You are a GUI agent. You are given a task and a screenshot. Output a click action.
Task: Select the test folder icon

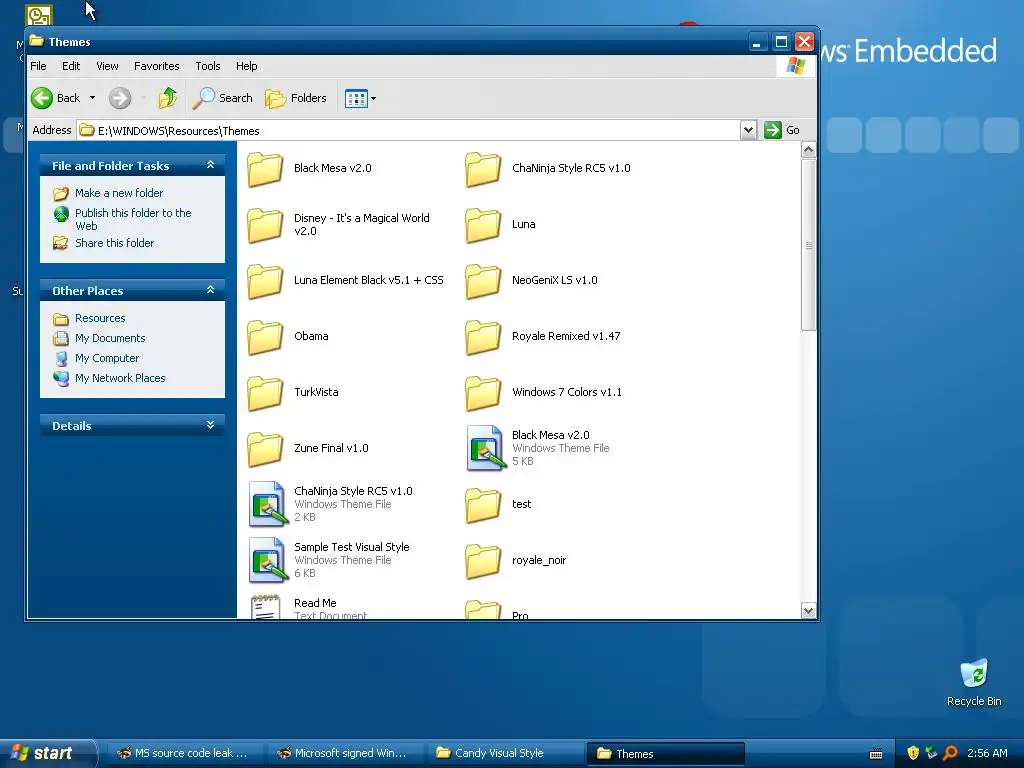pyautogui.click(x=483, y=505)
